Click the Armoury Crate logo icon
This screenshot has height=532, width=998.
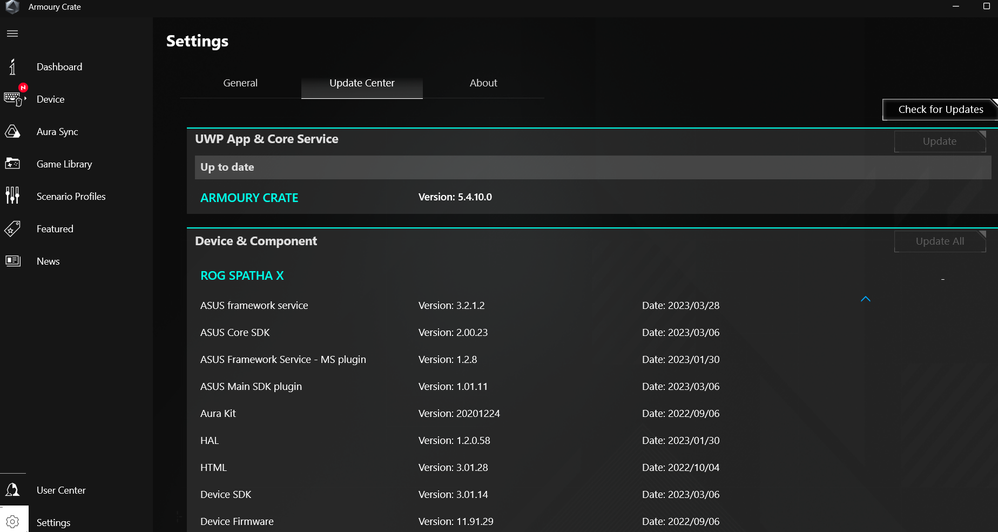point(12,7)
